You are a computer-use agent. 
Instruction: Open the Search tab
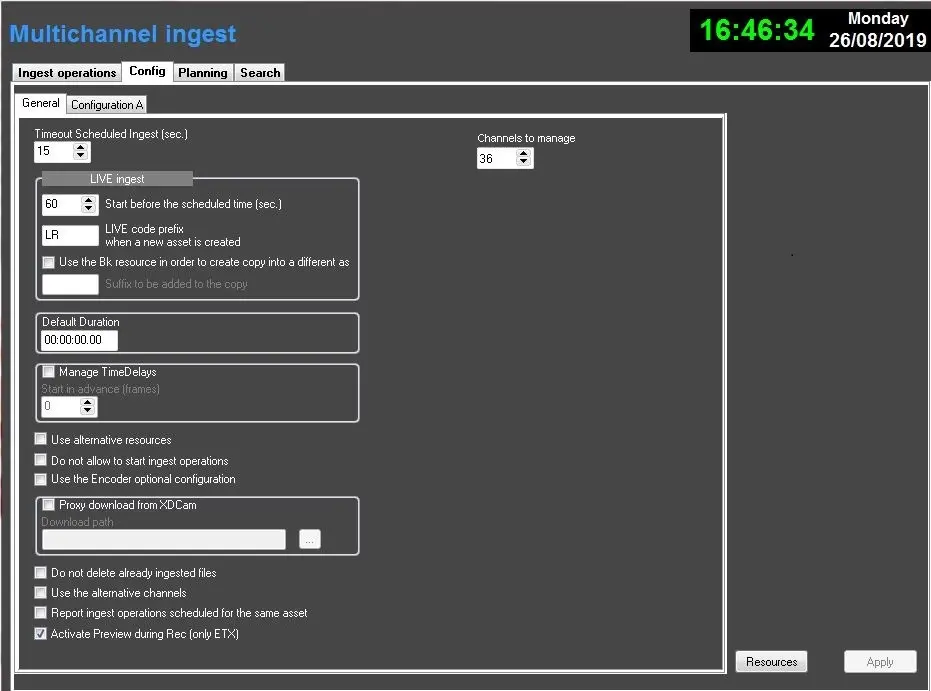[x=260, y=73]
